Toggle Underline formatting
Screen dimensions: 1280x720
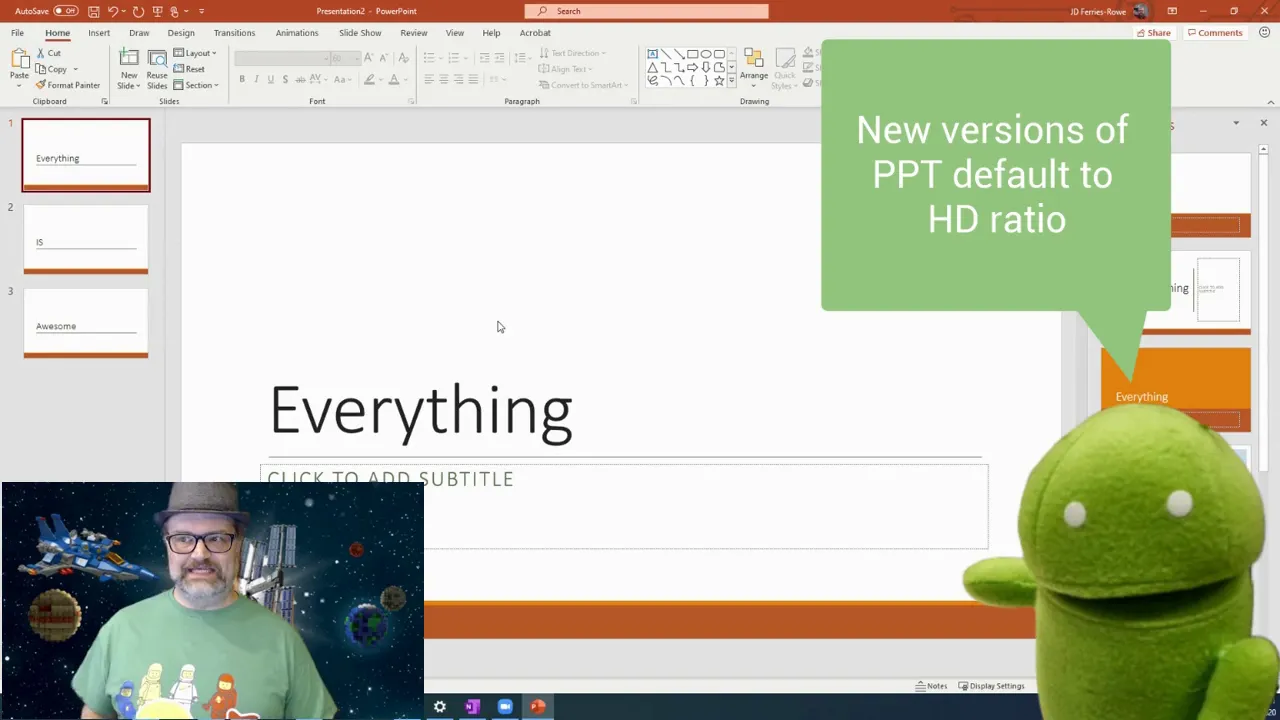[x=270, y=80]
